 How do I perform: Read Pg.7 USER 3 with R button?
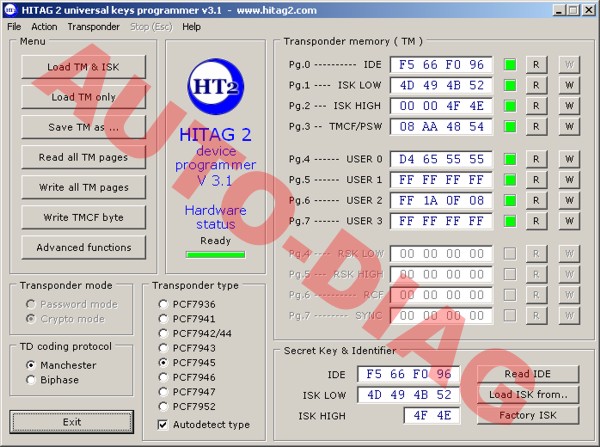point(536,221)
